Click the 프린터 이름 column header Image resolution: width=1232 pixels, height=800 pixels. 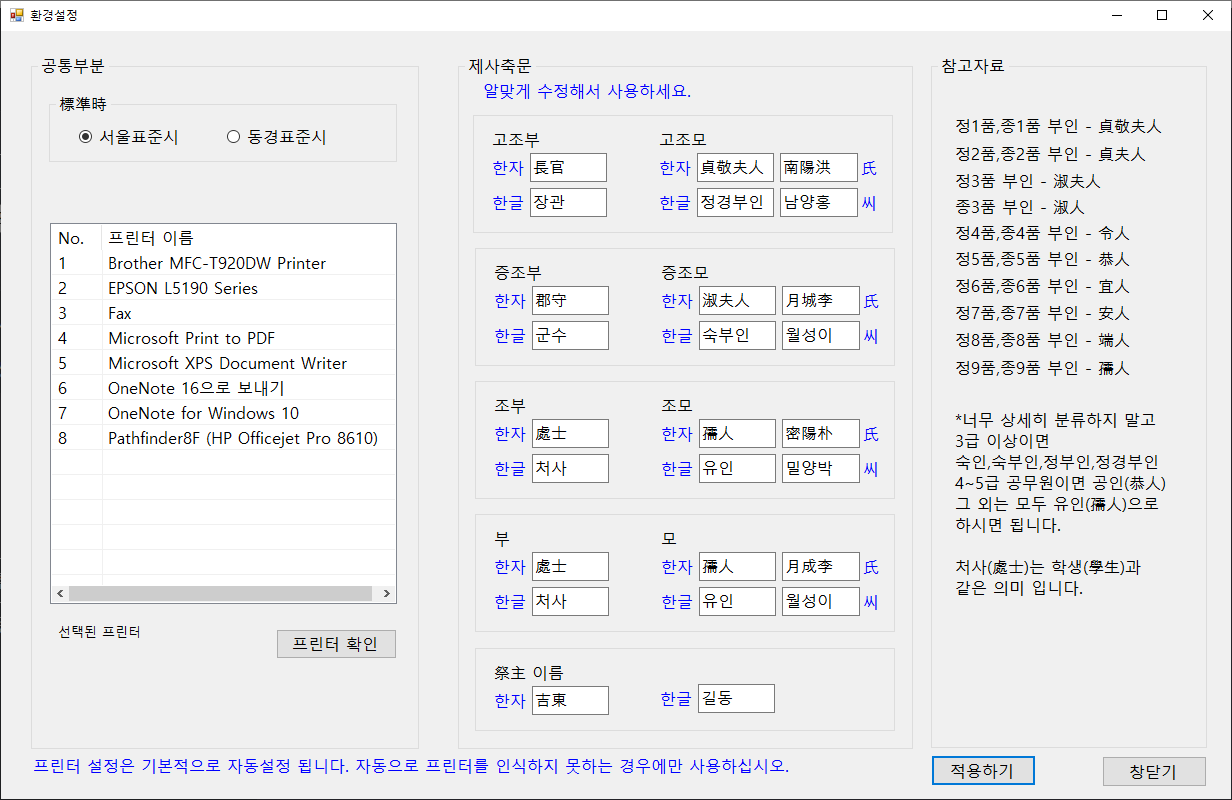coord(249,238)
